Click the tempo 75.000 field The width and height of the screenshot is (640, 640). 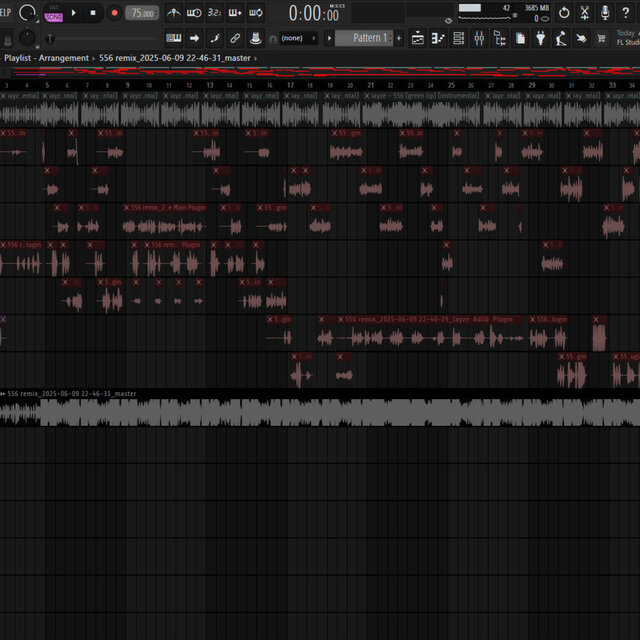coord(142,13)
